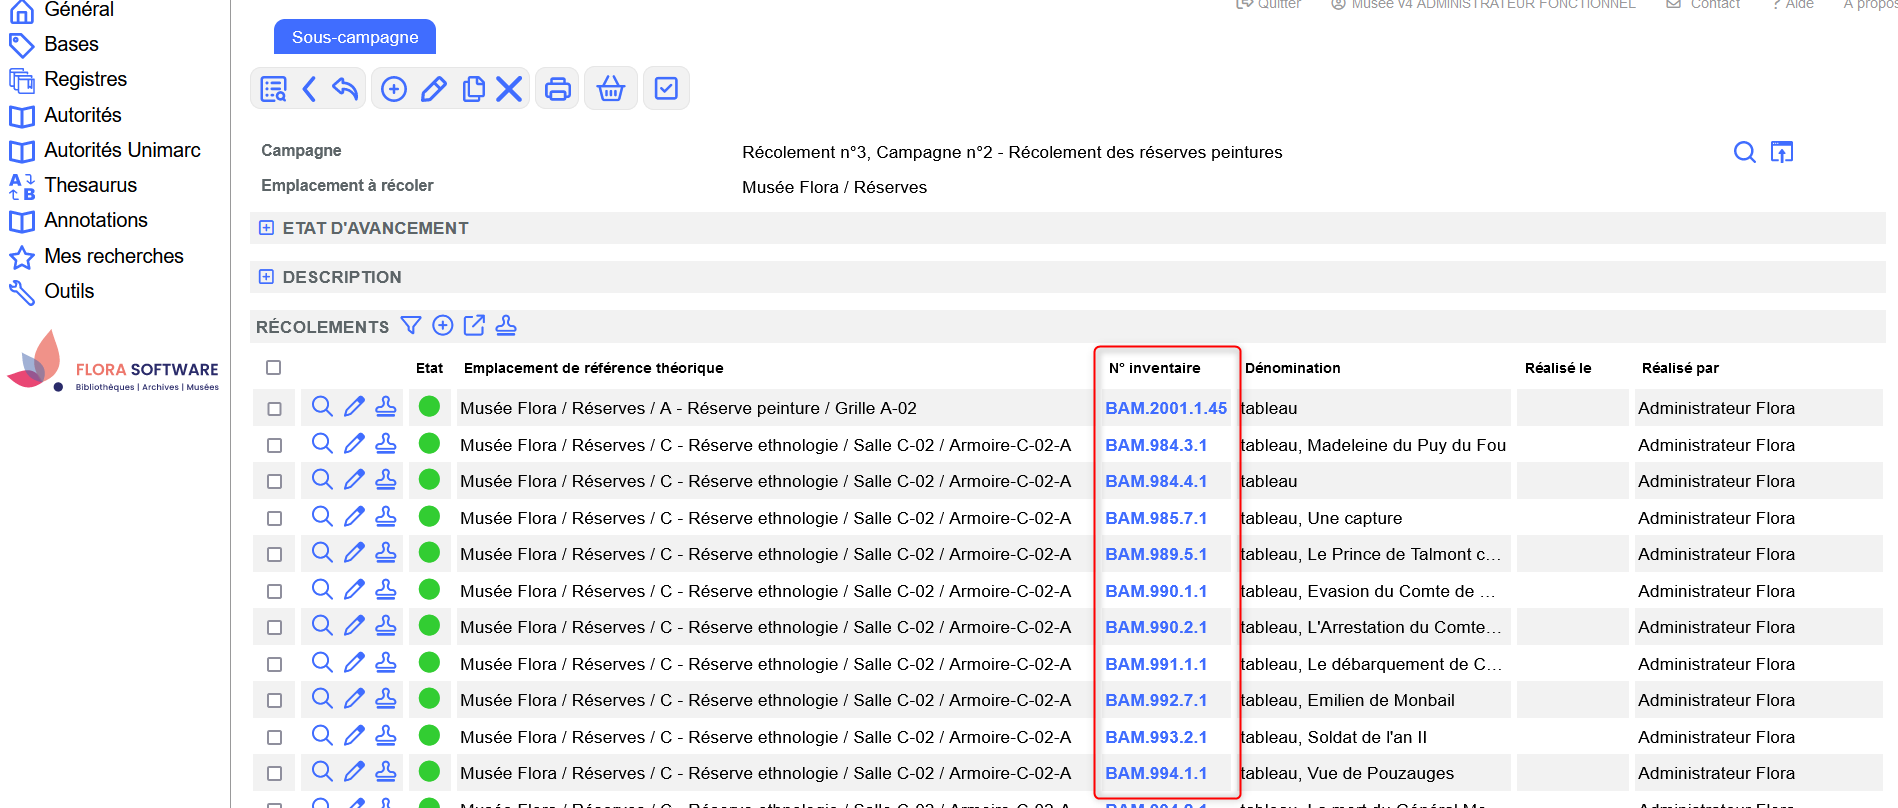Delete using the X icon in toolbar
This screenshot has width=1898, height=808.
(x=509, y=89)
